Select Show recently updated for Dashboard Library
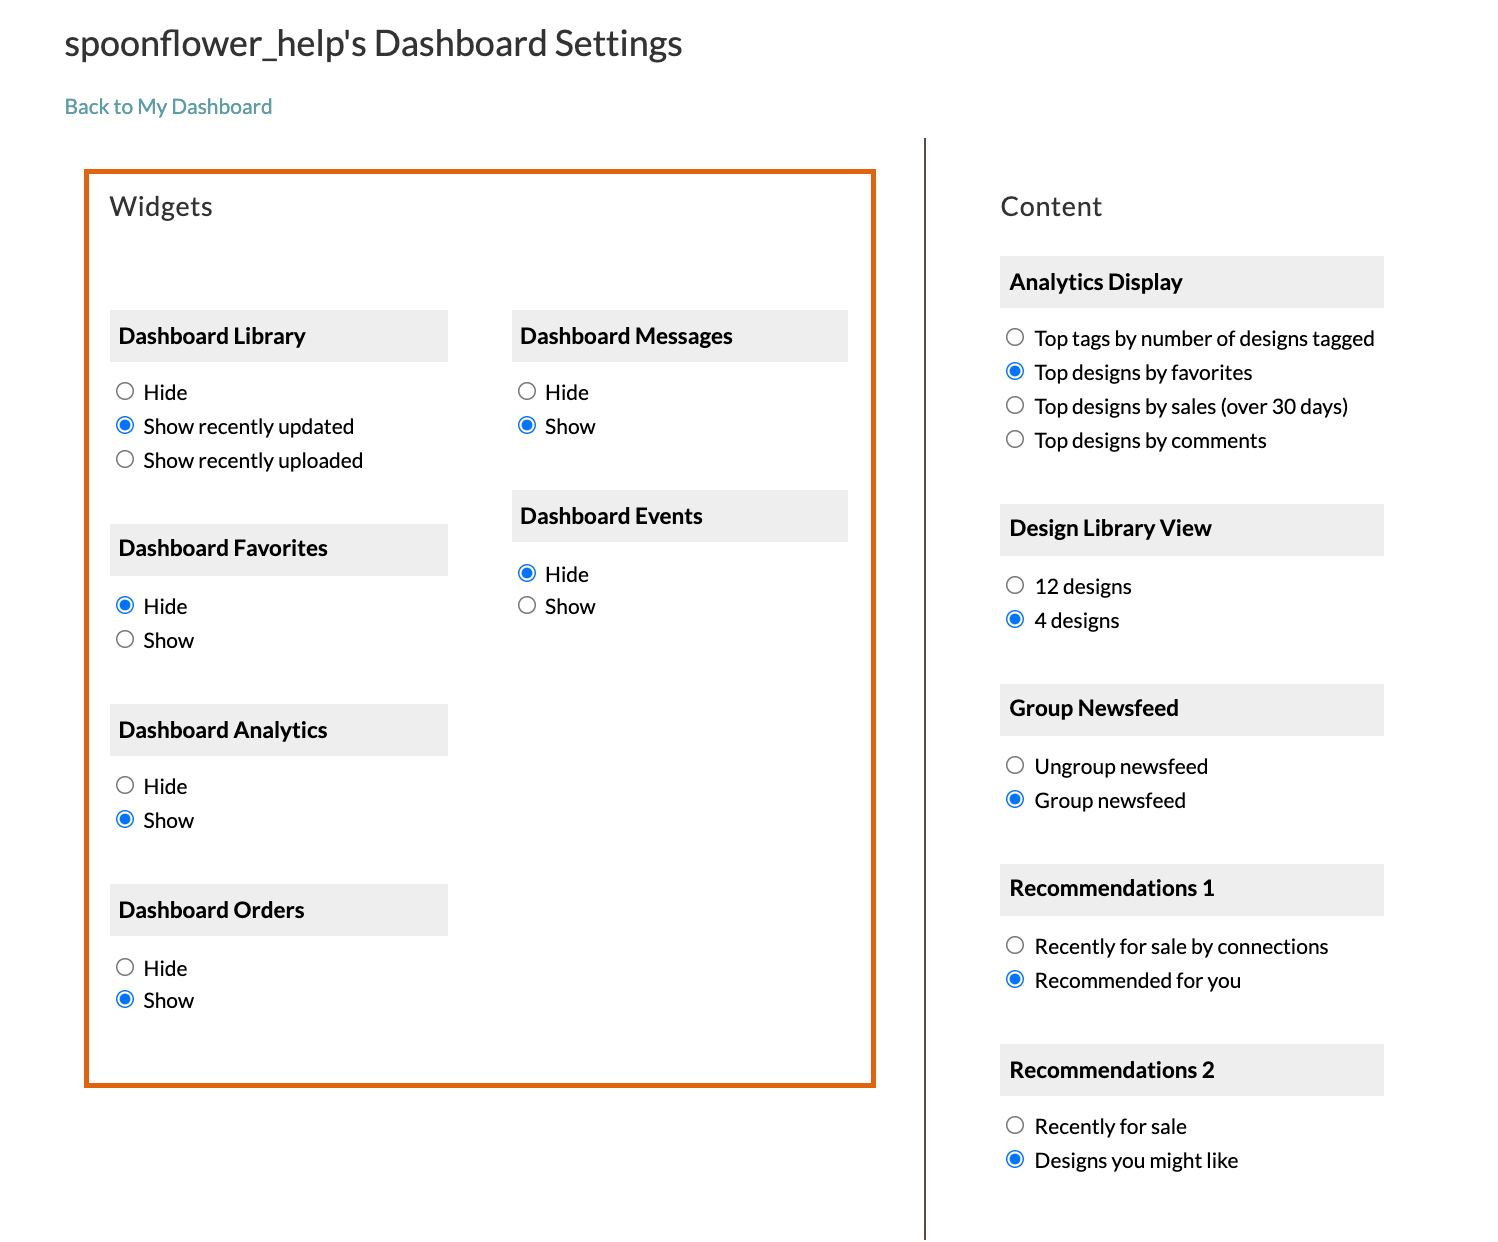The width and height of the screenshot is (1498, 1242). tap(125, 425)
